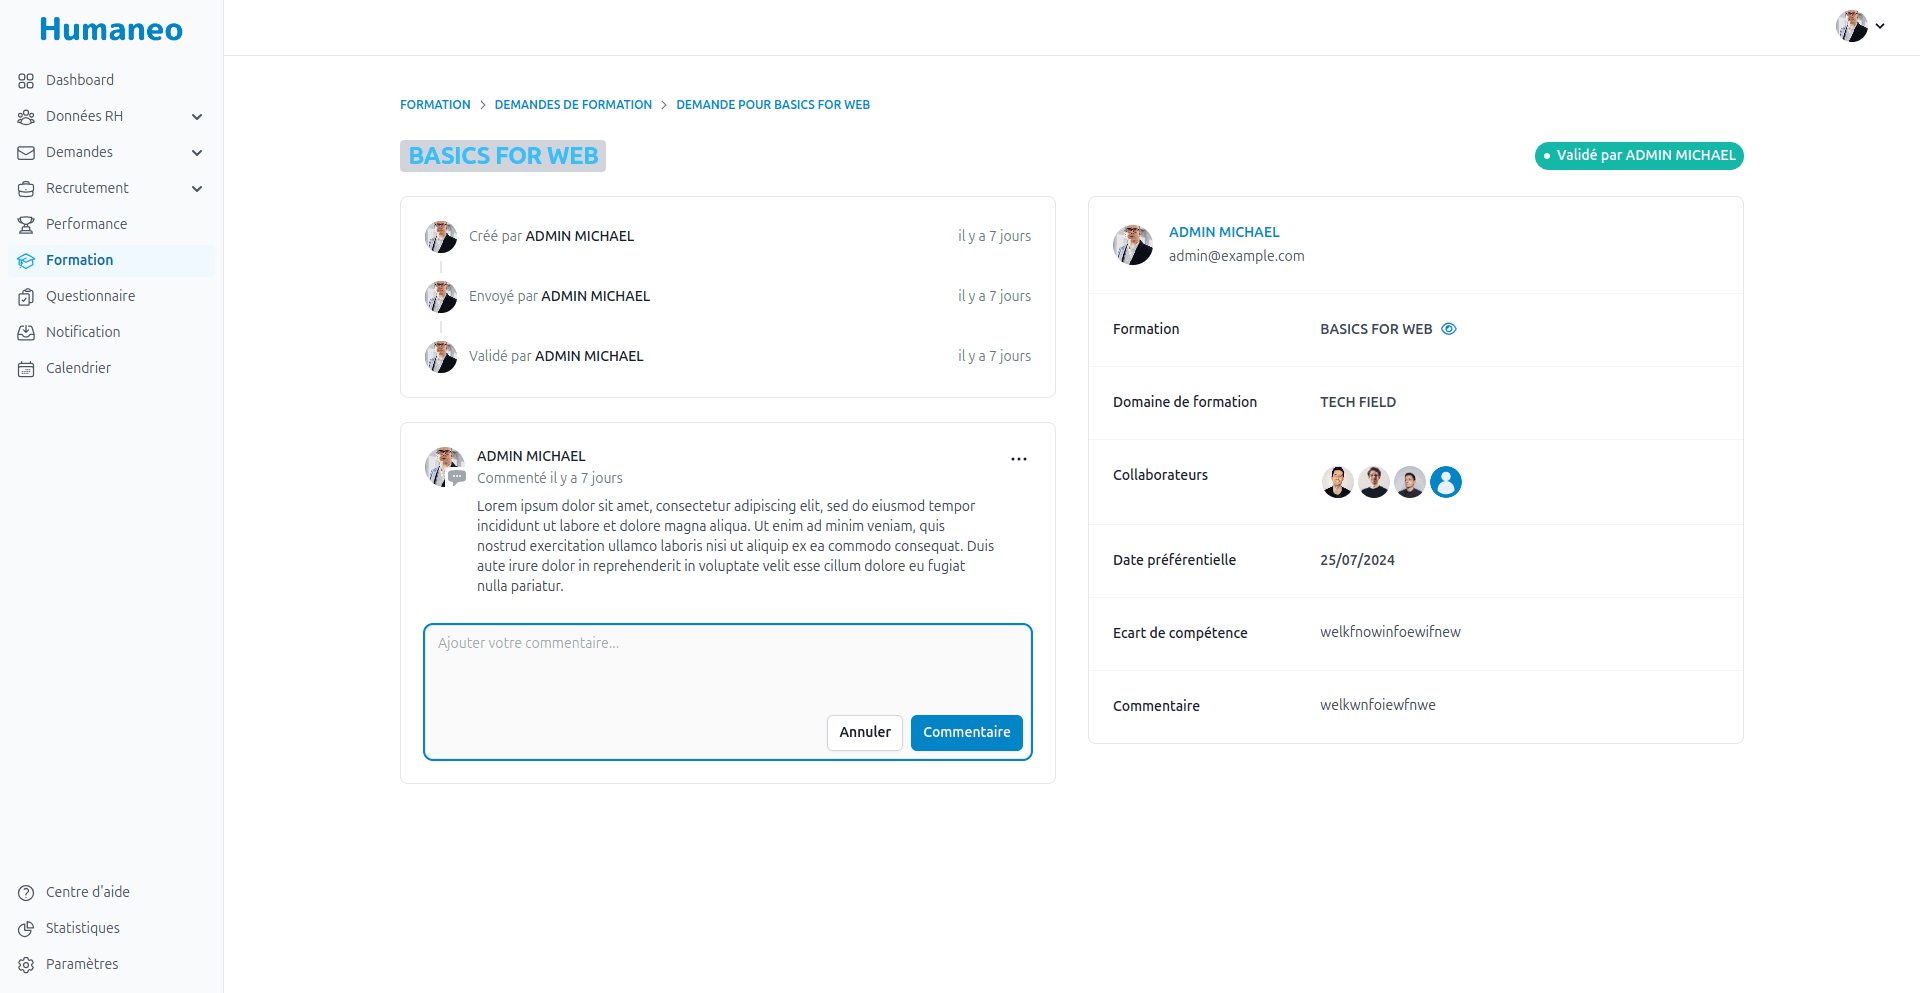Screen dimensions: 1920x993
Task: Click the Performance hourglass icon
Action: click(x=26, y=225)
